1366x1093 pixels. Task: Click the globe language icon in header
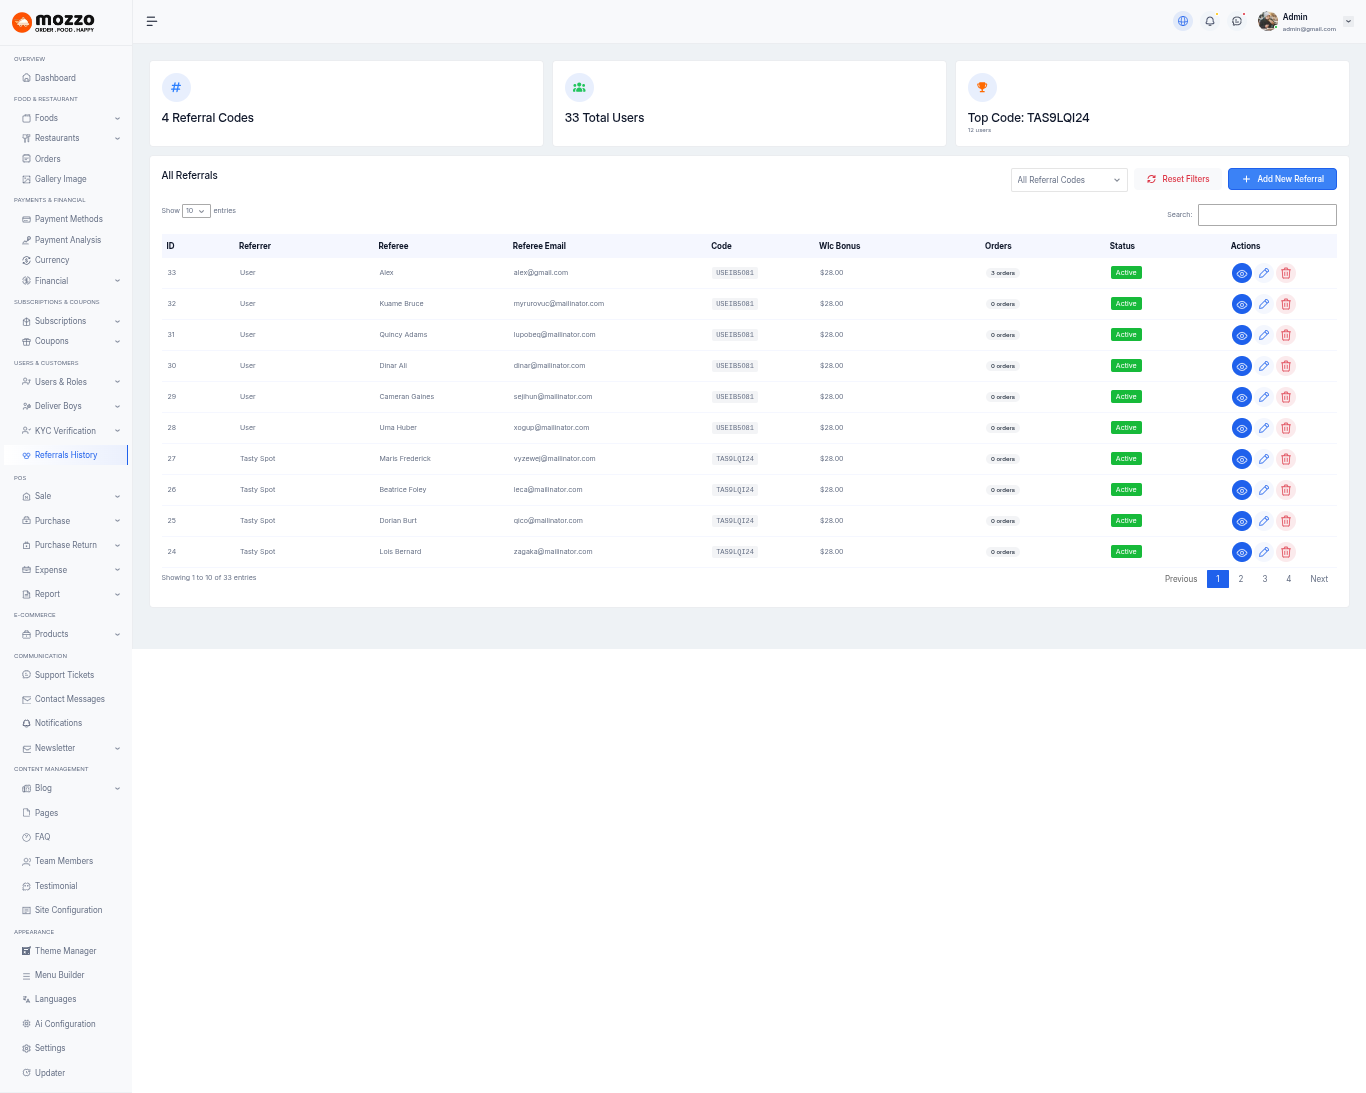click(x=1183, y=21)
